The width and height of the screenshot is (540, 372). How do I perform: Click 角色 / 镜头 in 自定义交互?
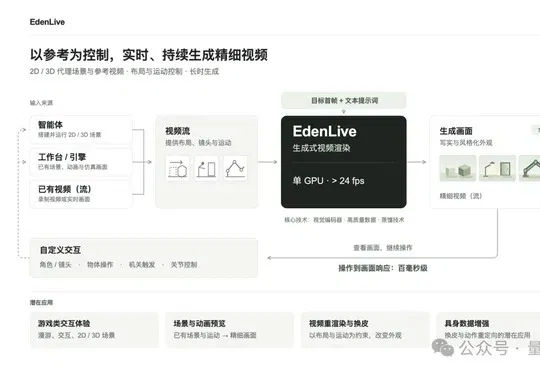point(56,265)
